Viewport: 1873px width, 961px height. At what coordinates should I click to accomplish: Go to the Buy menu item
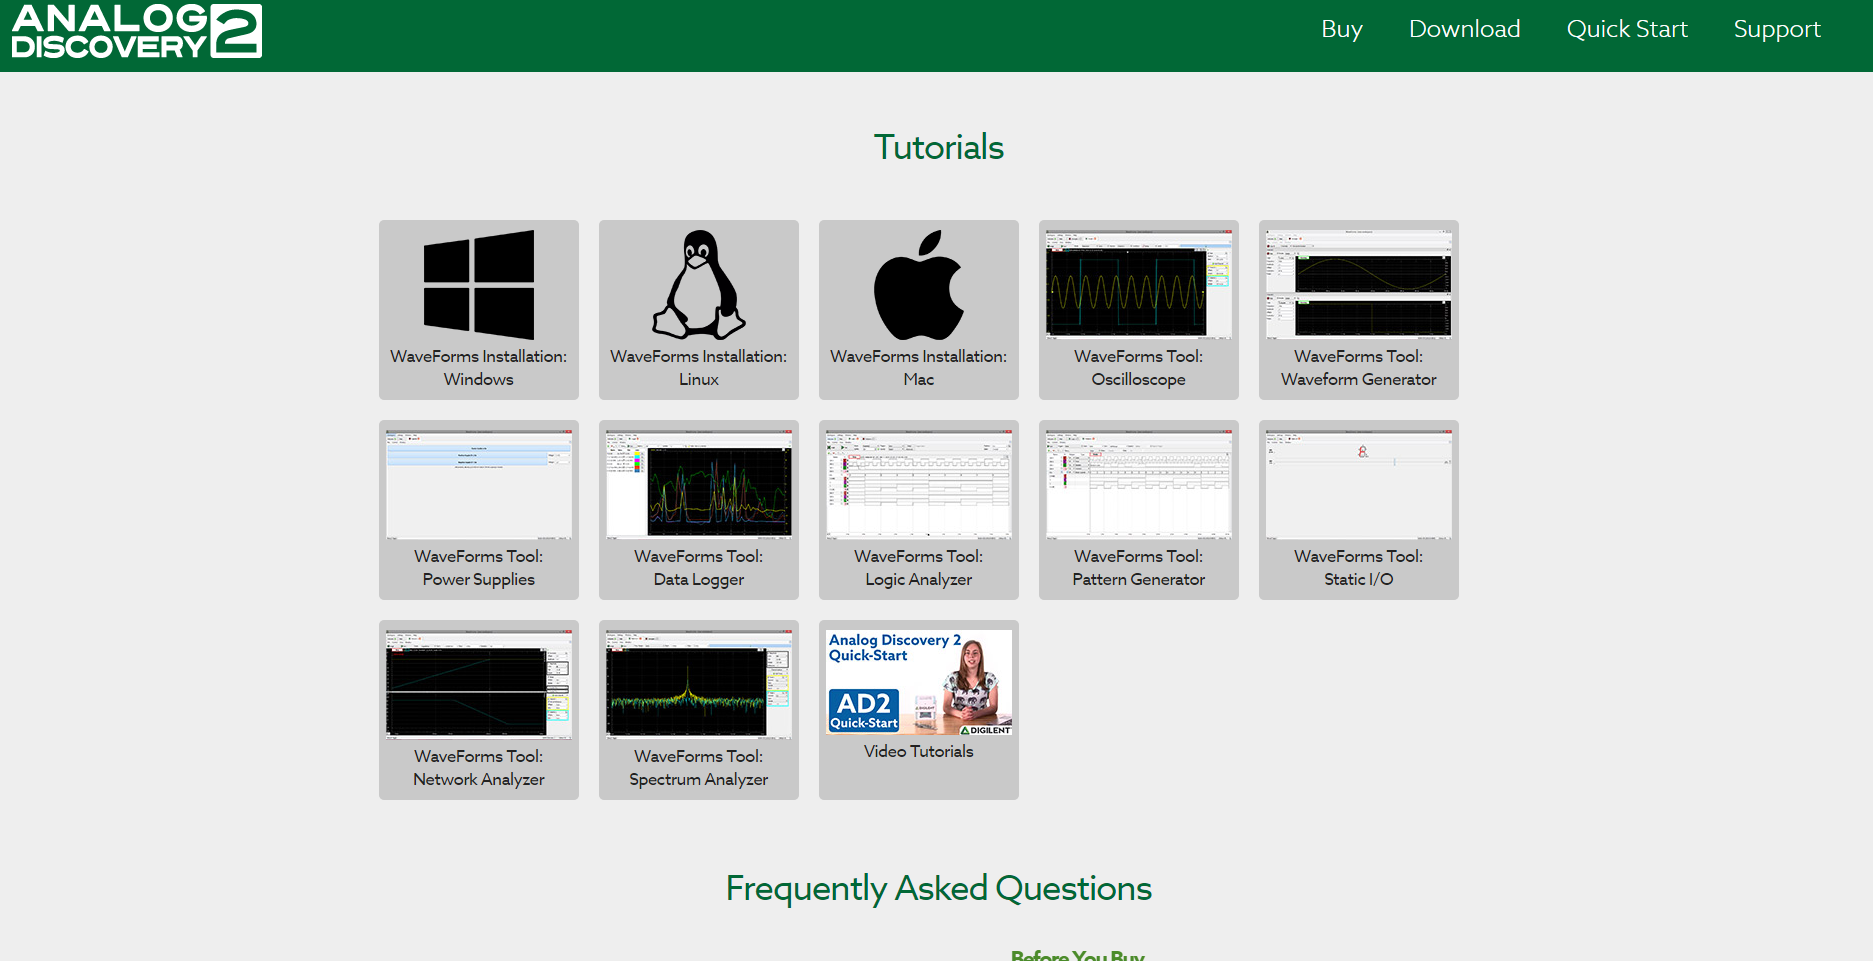(1341, 29)
